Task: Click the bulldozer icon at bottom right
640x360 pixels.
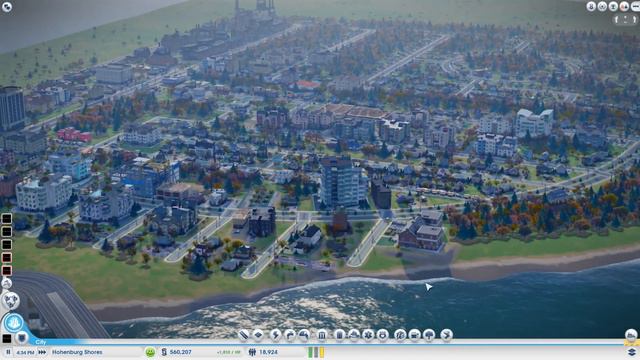Action: tap(631, 335)
